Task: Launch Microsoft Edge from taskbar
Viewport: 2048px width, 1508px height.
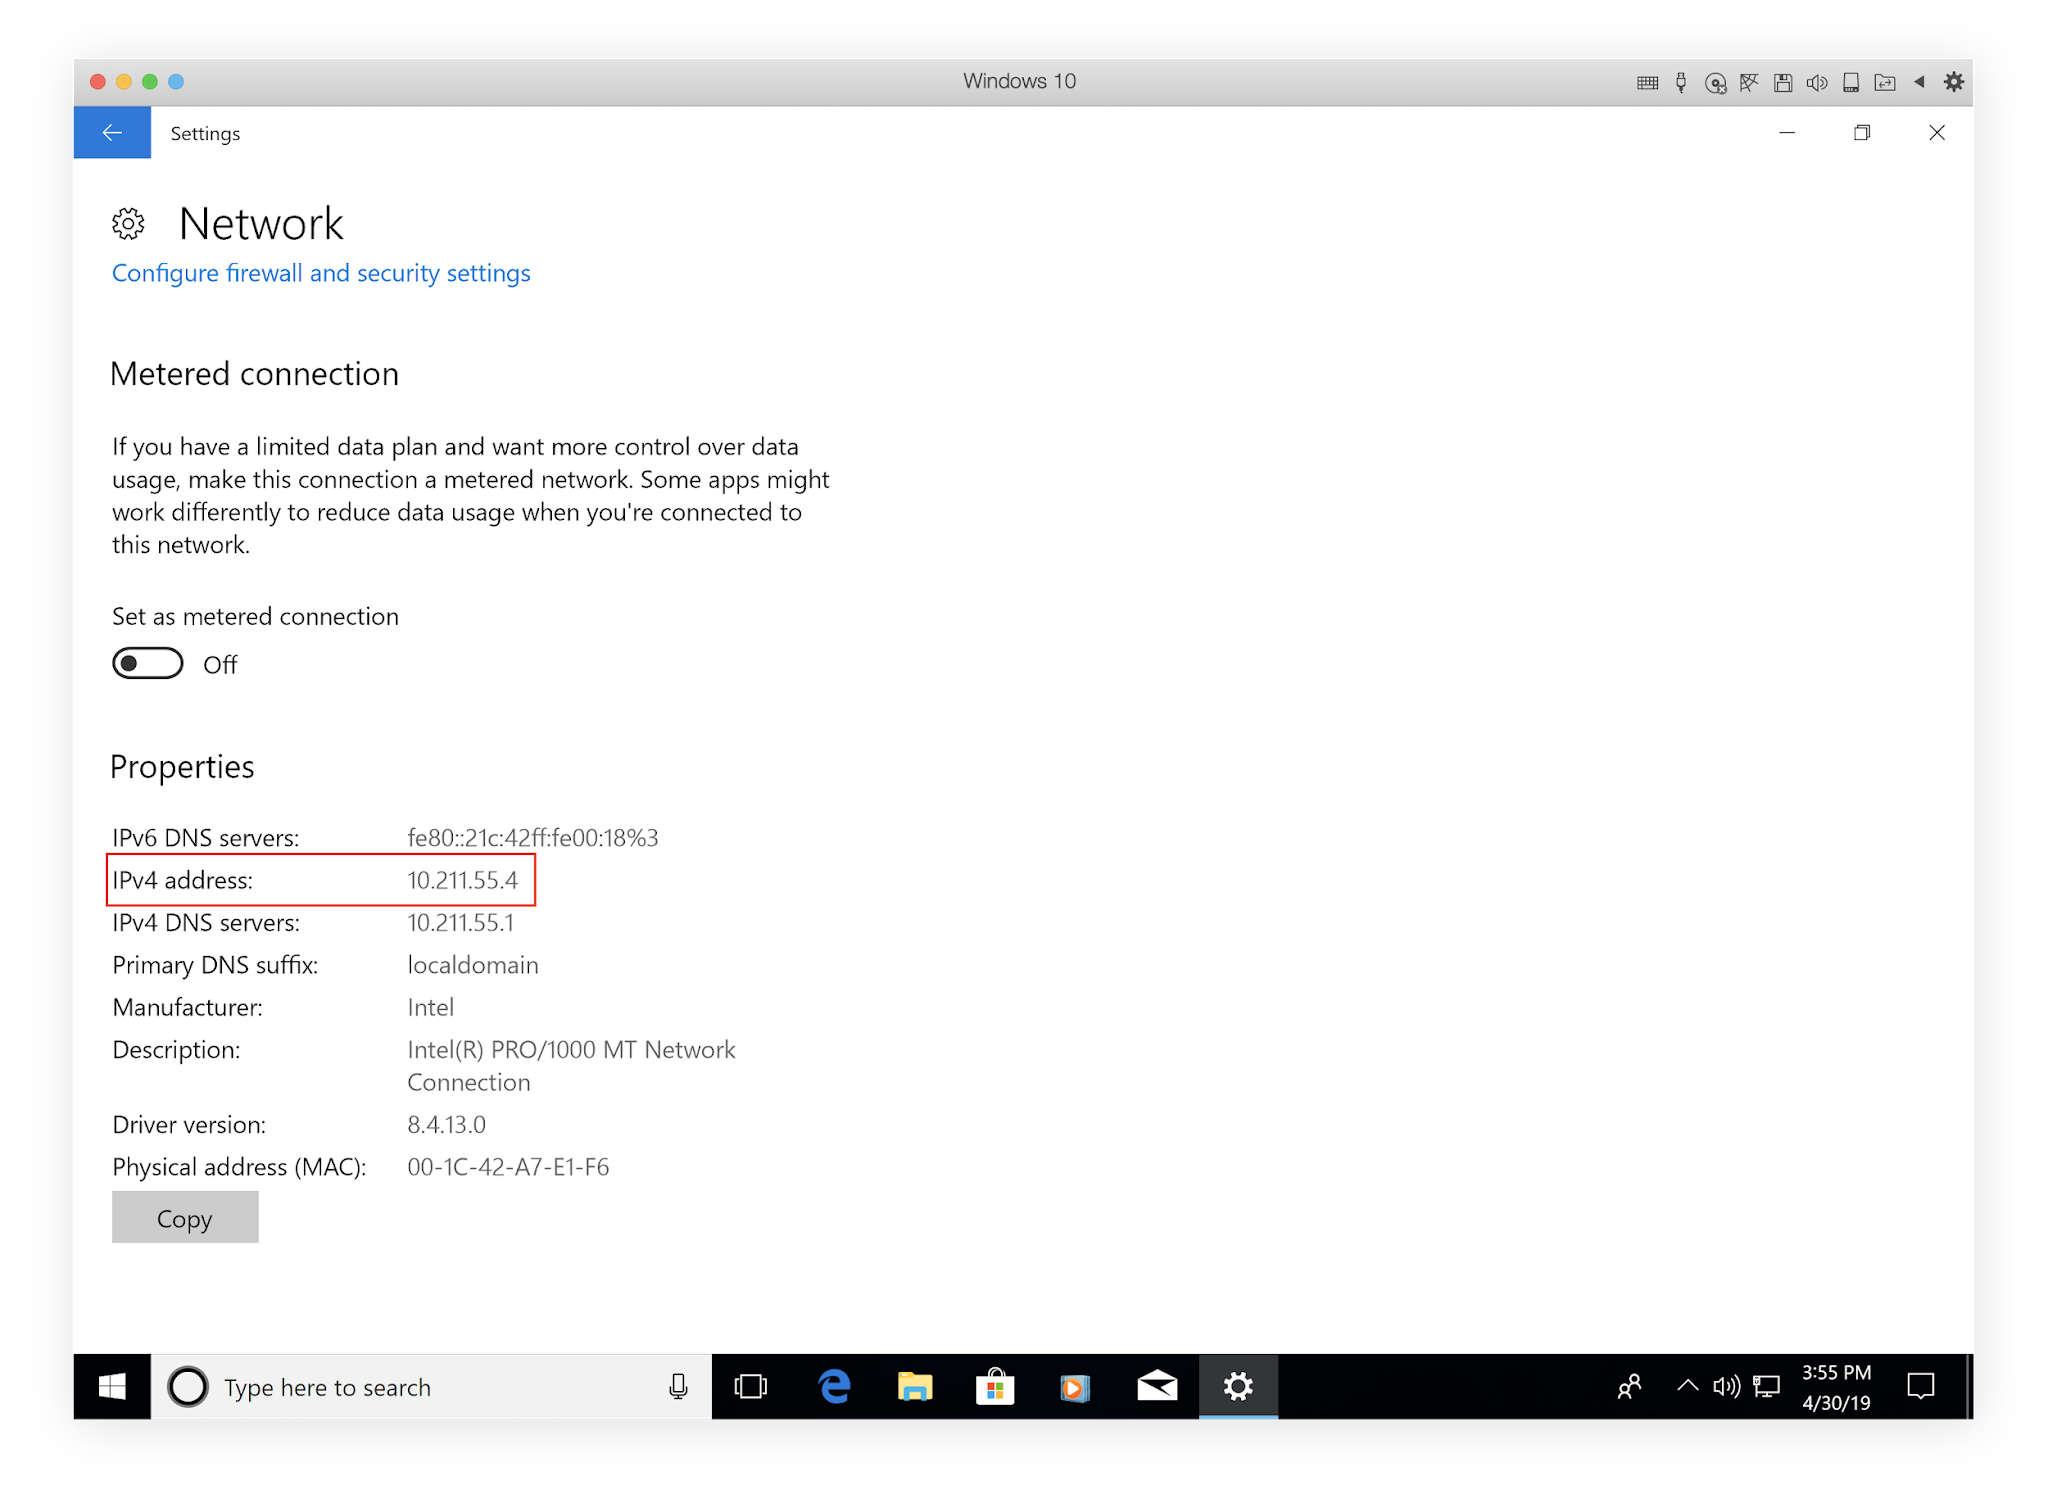Action: click(x=834, y=1387)
